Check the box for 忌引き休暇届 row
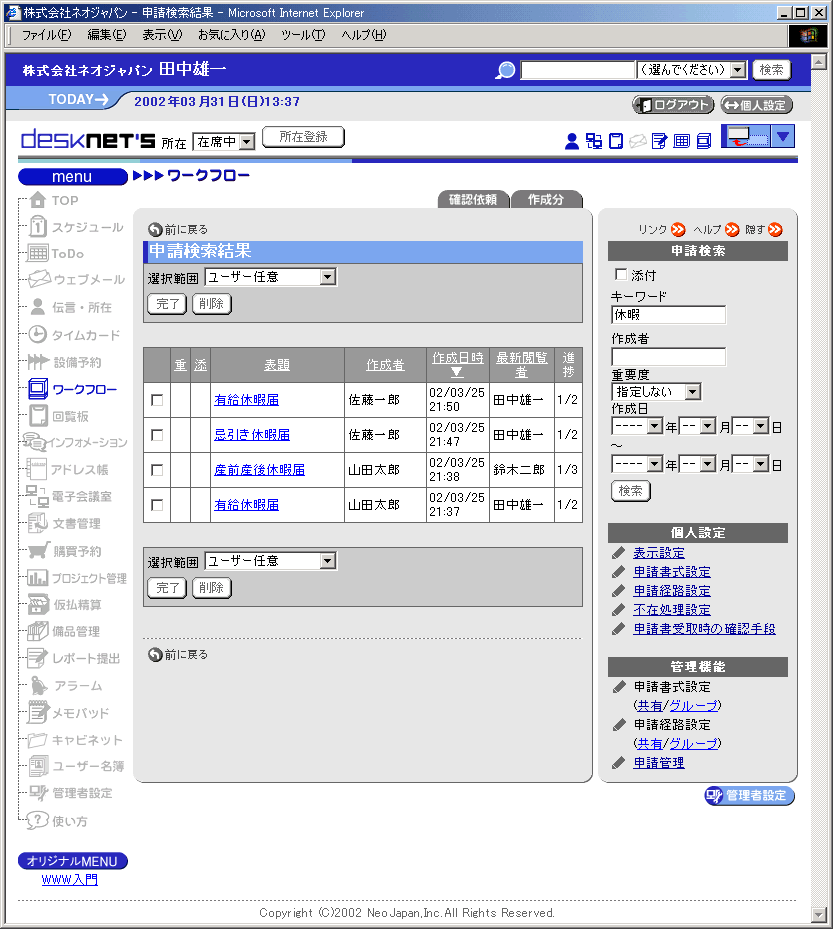The width and height of the screenshot is (833, 929). tap(157, 435)
